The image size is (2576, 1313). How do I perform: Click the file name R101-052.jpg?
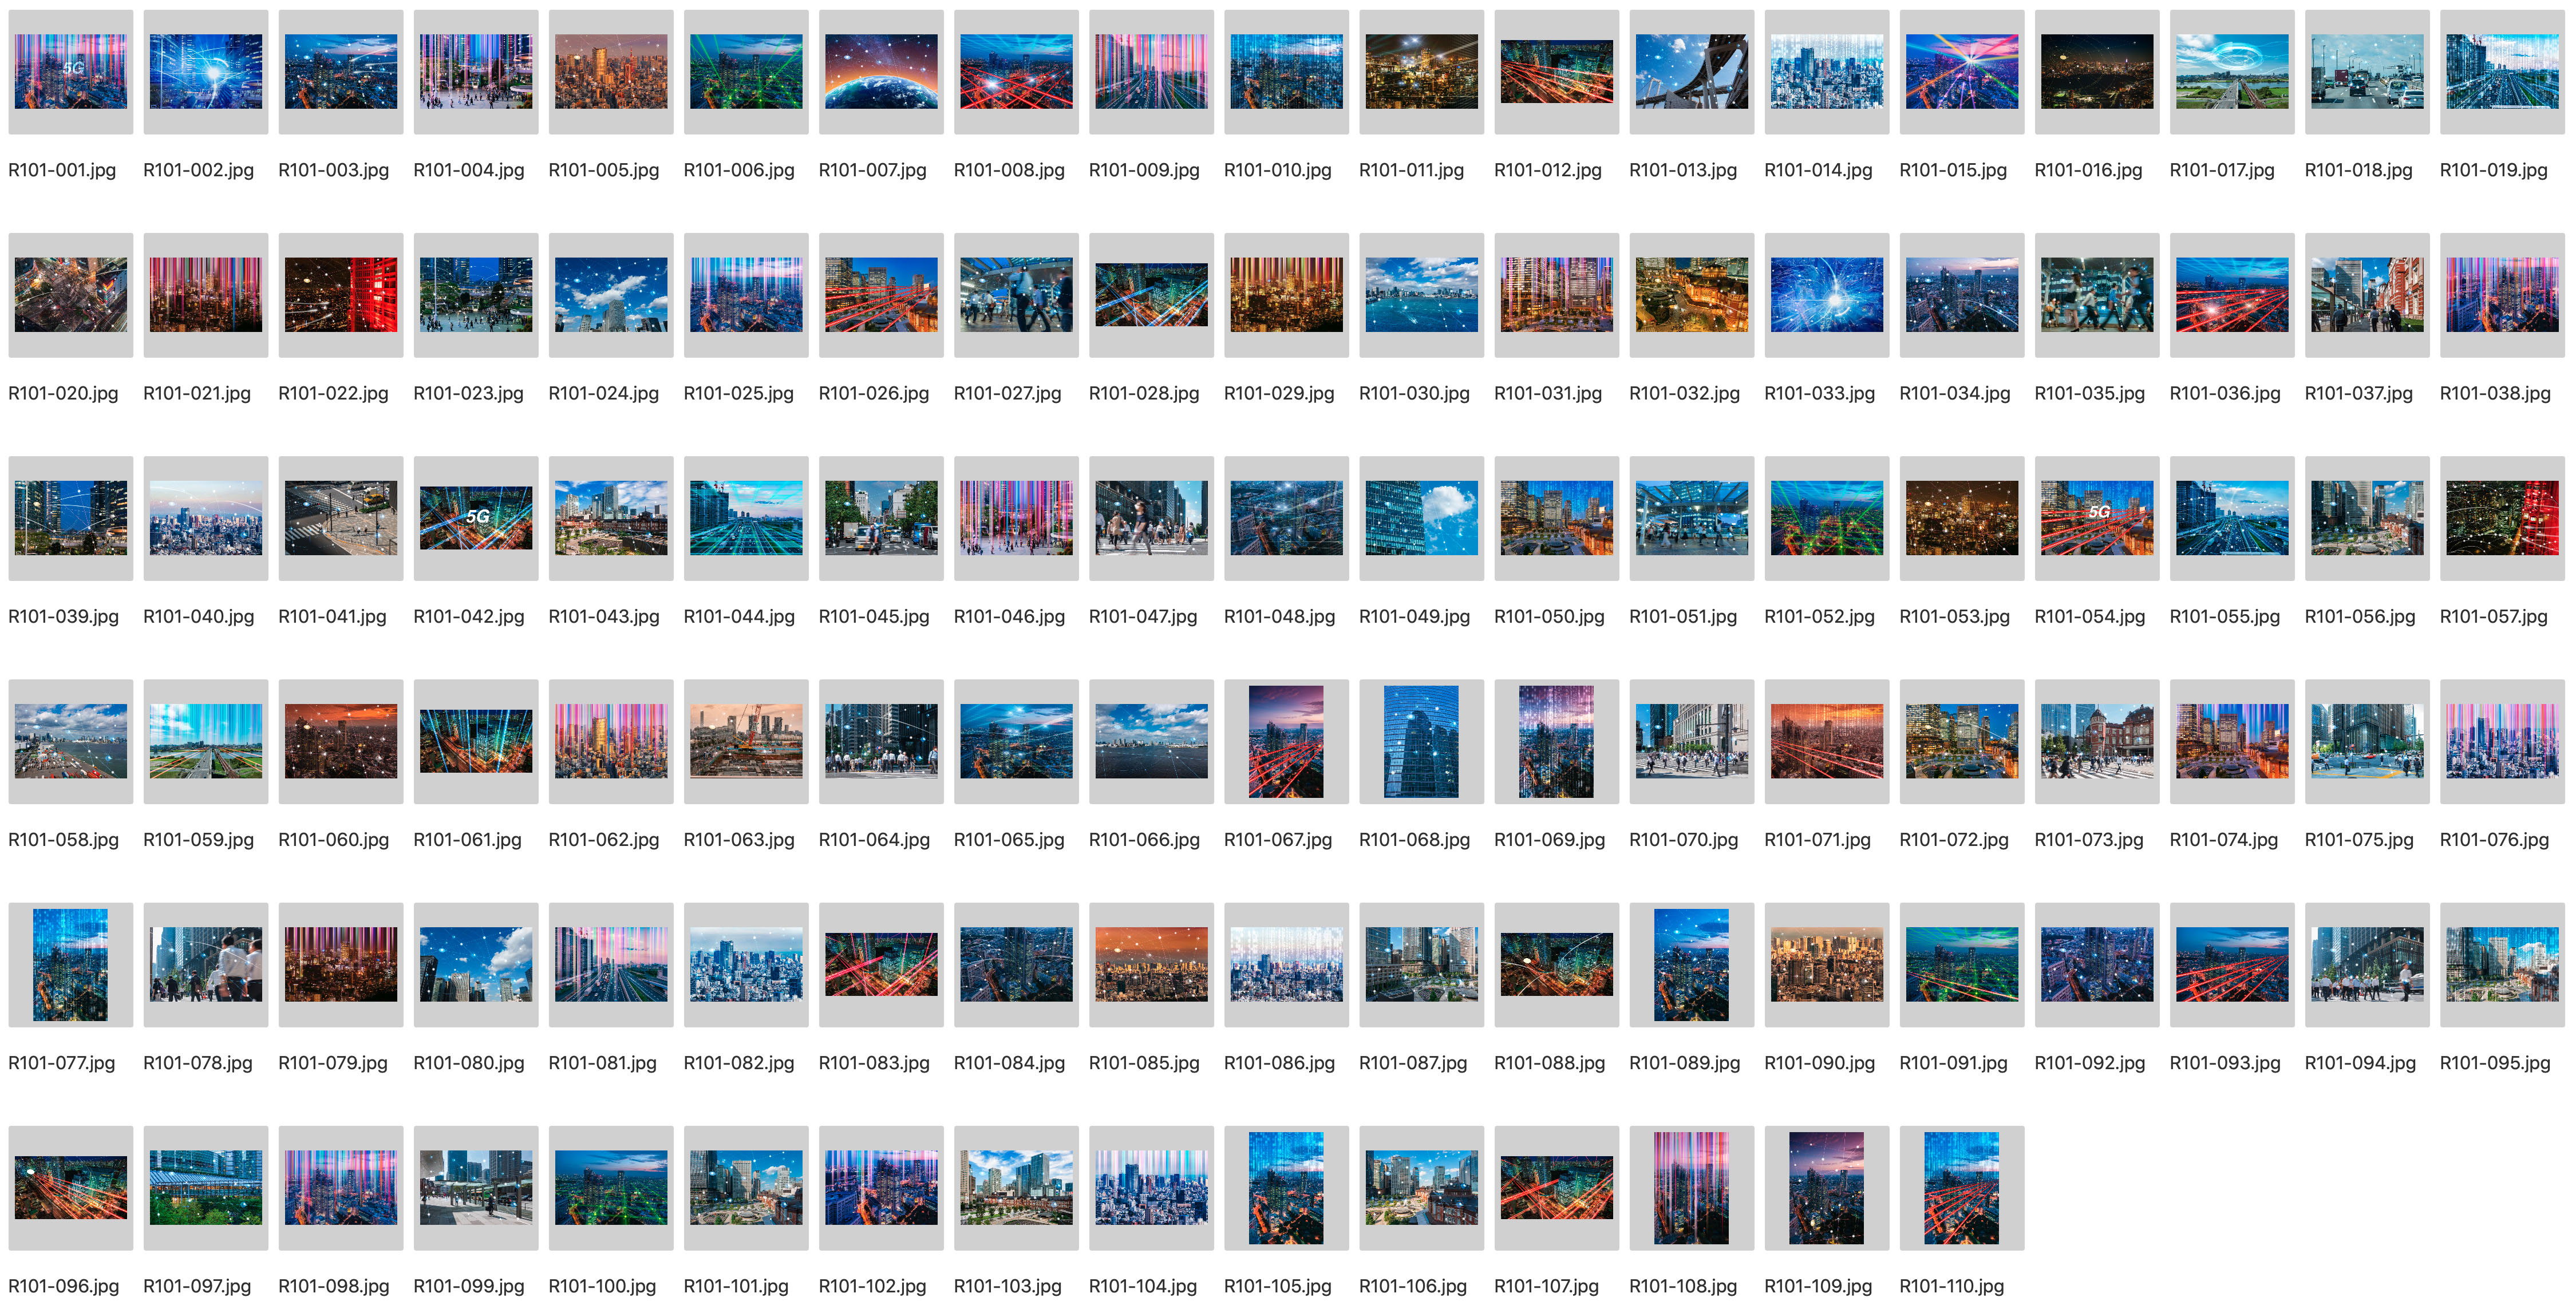tap(1819, 616)
